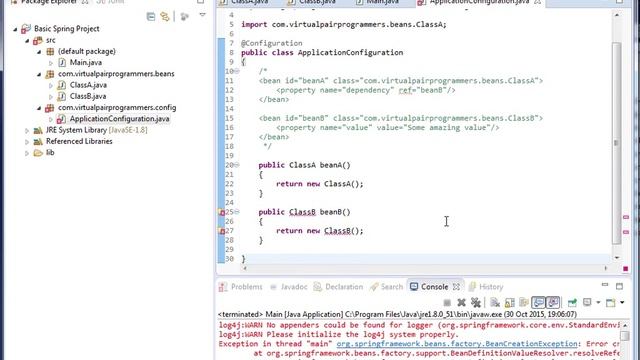Image resolution: width=640 pixels, height=360 pixels.
Task: Remove the launch from Console
Action: coord(462,303)
